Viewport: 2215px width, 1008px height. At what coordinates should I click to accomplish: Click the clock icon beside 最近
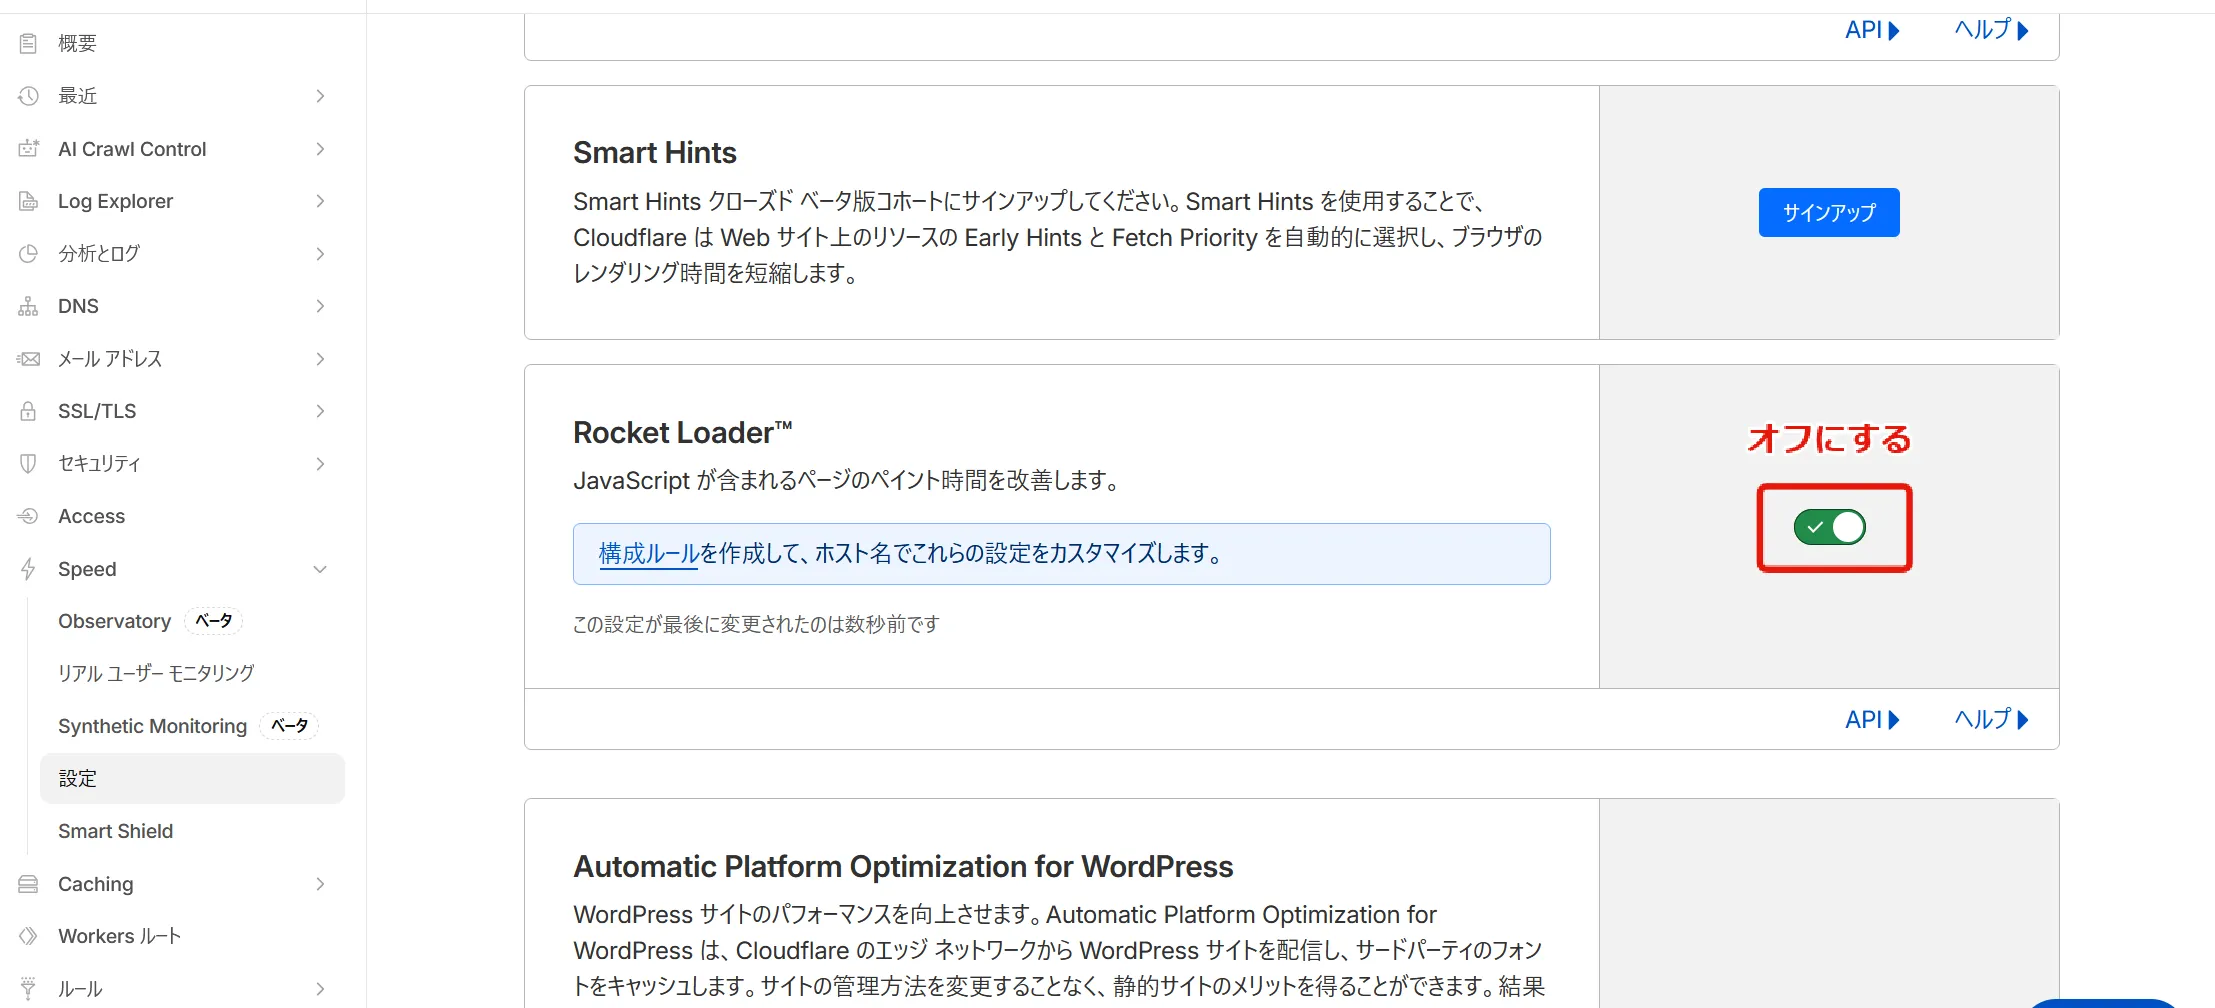28,96
